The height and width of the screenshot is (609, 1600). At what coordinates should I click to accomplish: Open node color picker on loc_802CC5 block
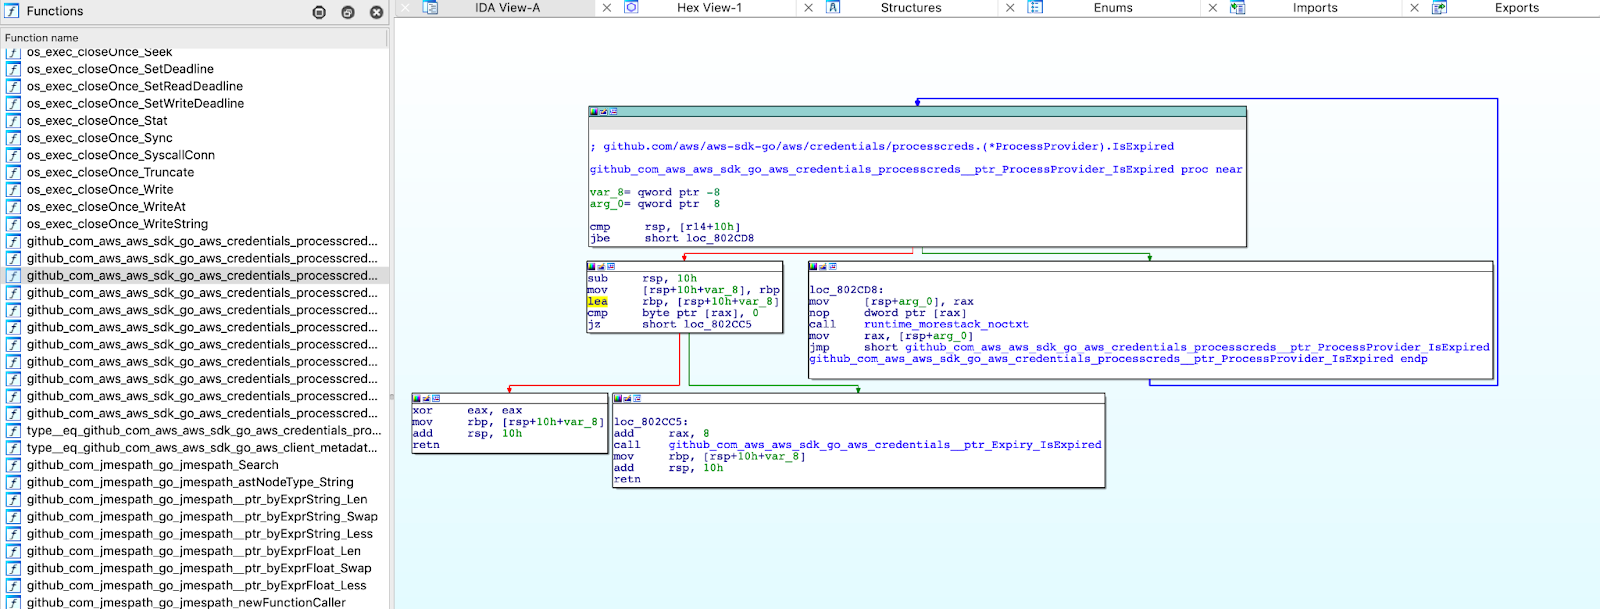(x=618, y=399)
